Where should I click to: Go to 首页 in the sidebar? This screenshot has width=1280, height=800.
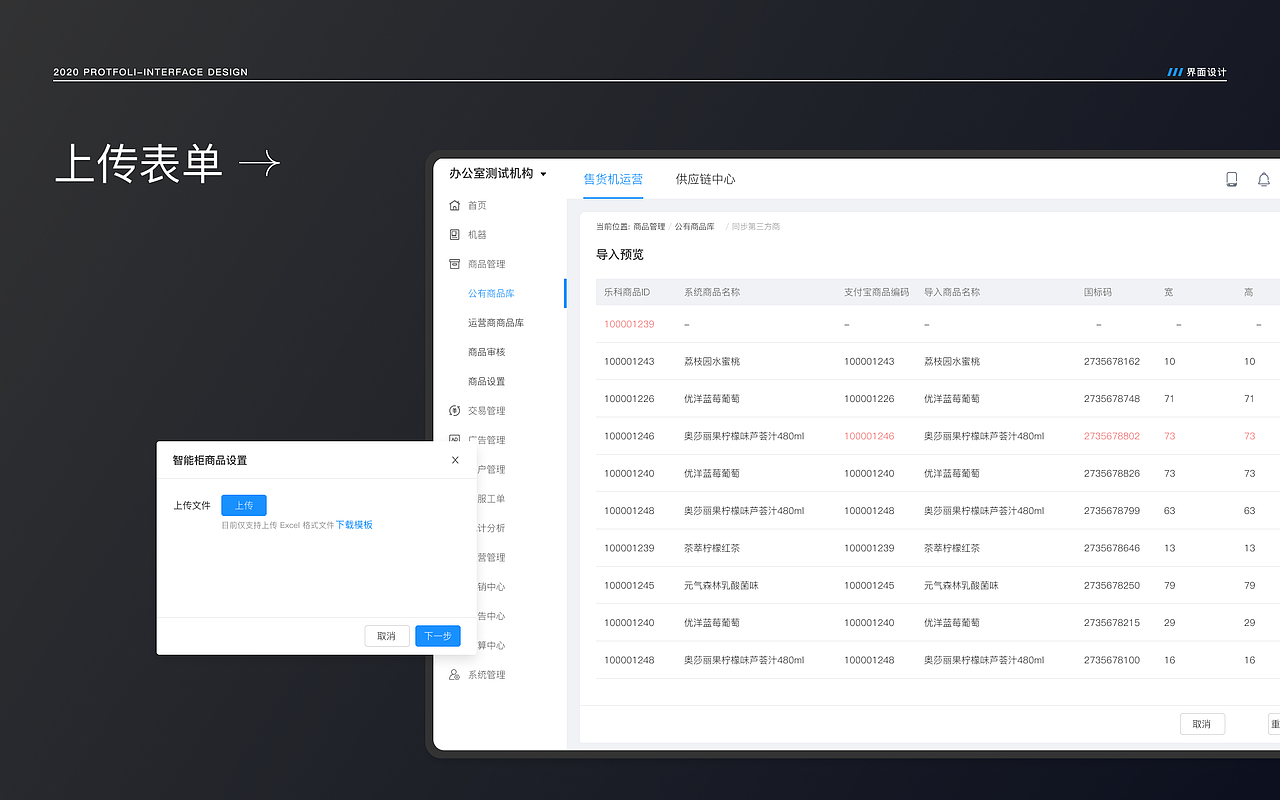tap(477, 205)
